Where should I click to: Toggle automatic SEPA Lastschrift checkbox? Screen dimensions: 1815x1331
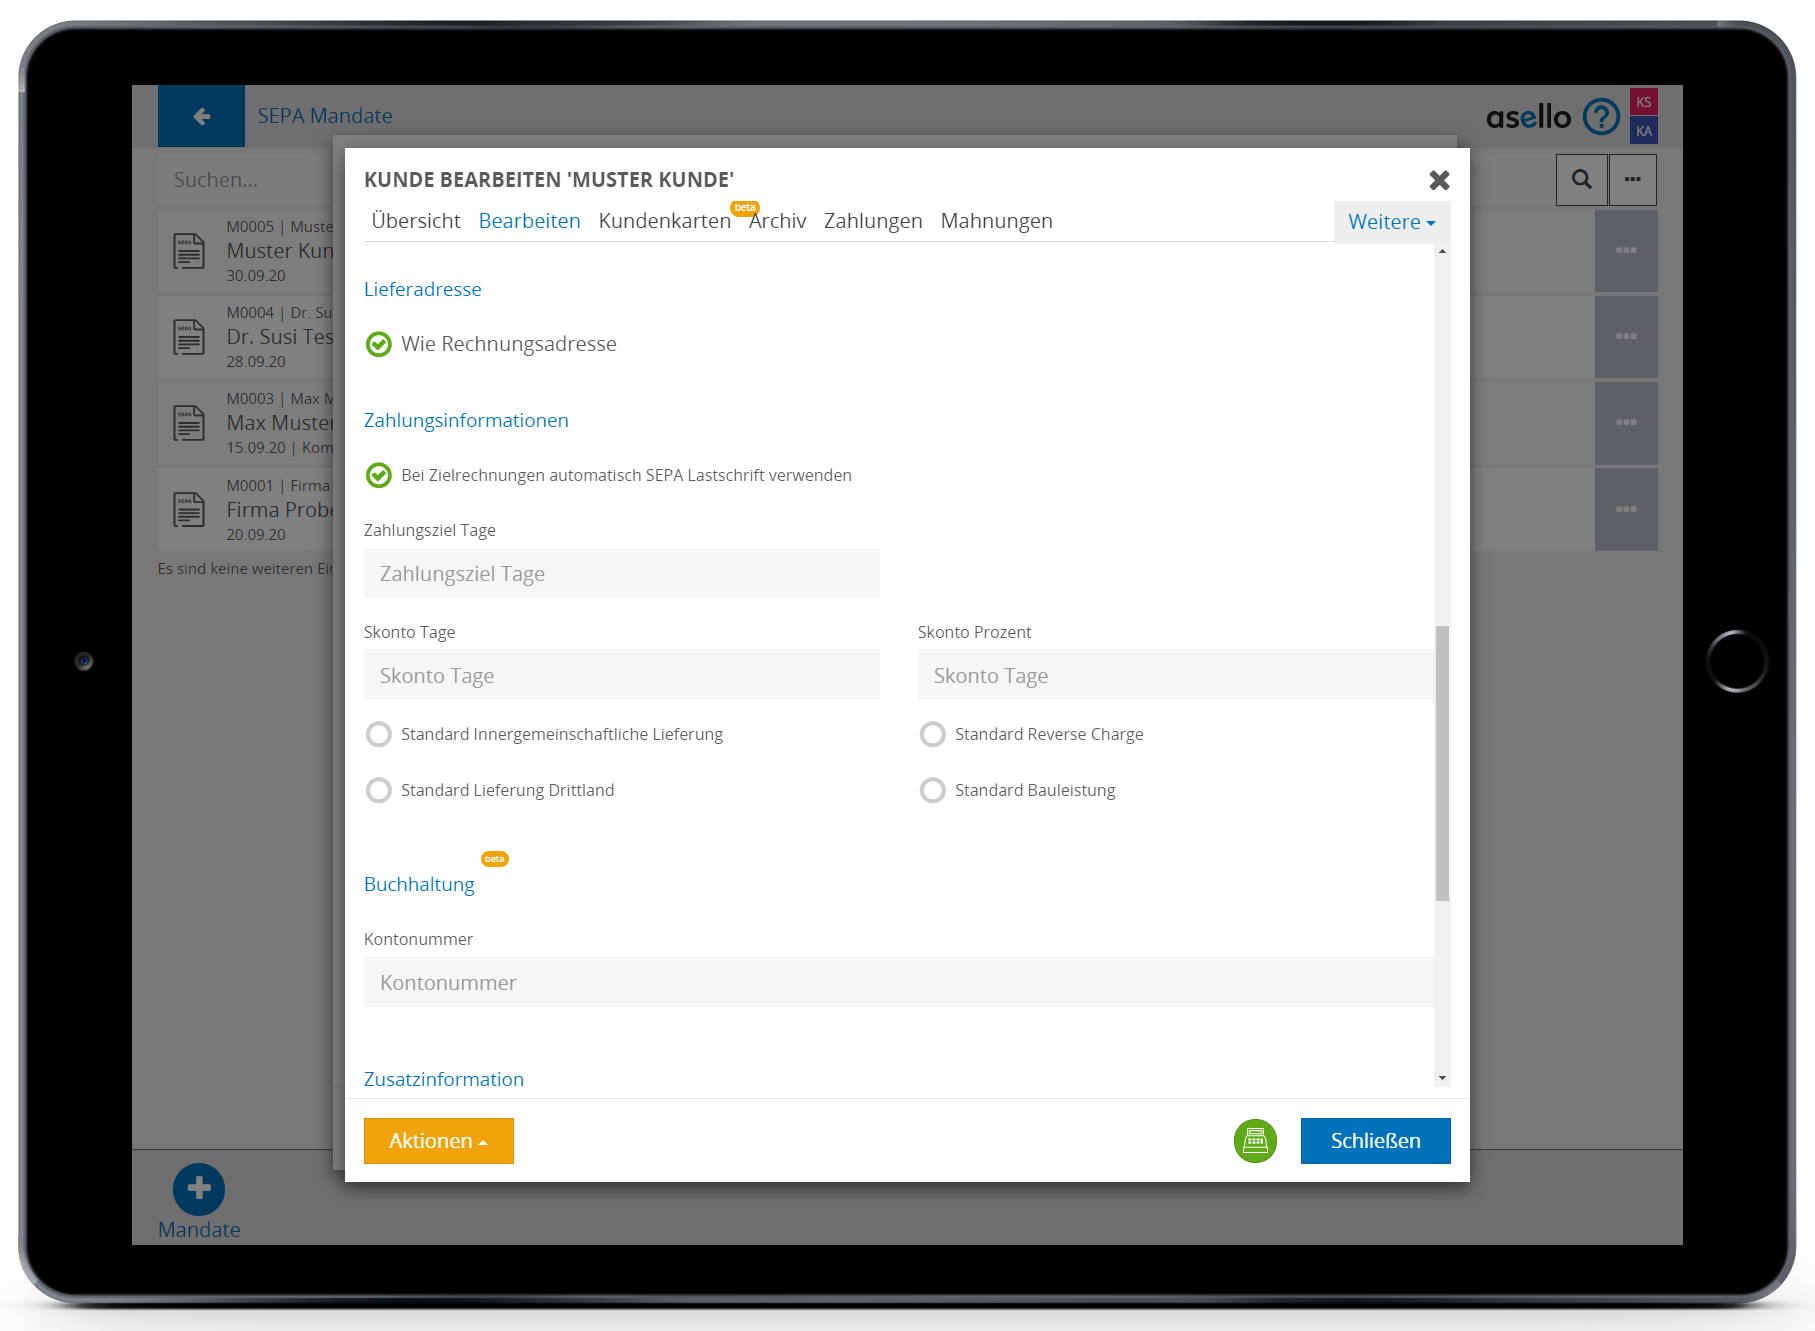click(x=379, y=475)
